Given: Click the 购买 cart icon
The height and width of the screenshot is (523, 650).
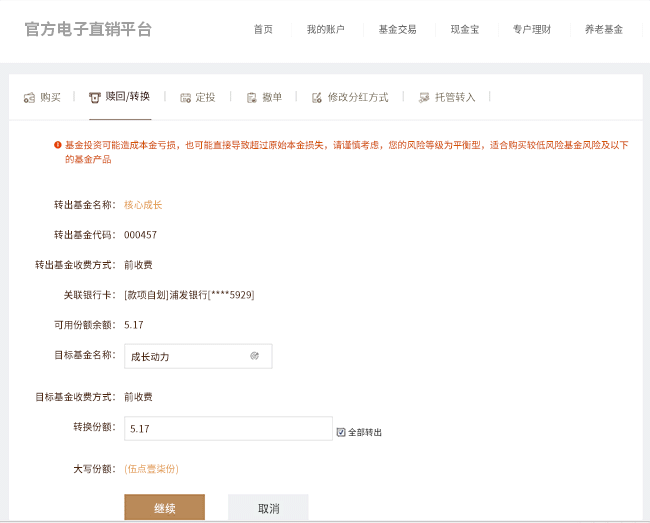Looking at the screenshot, I should pos(29,98).
